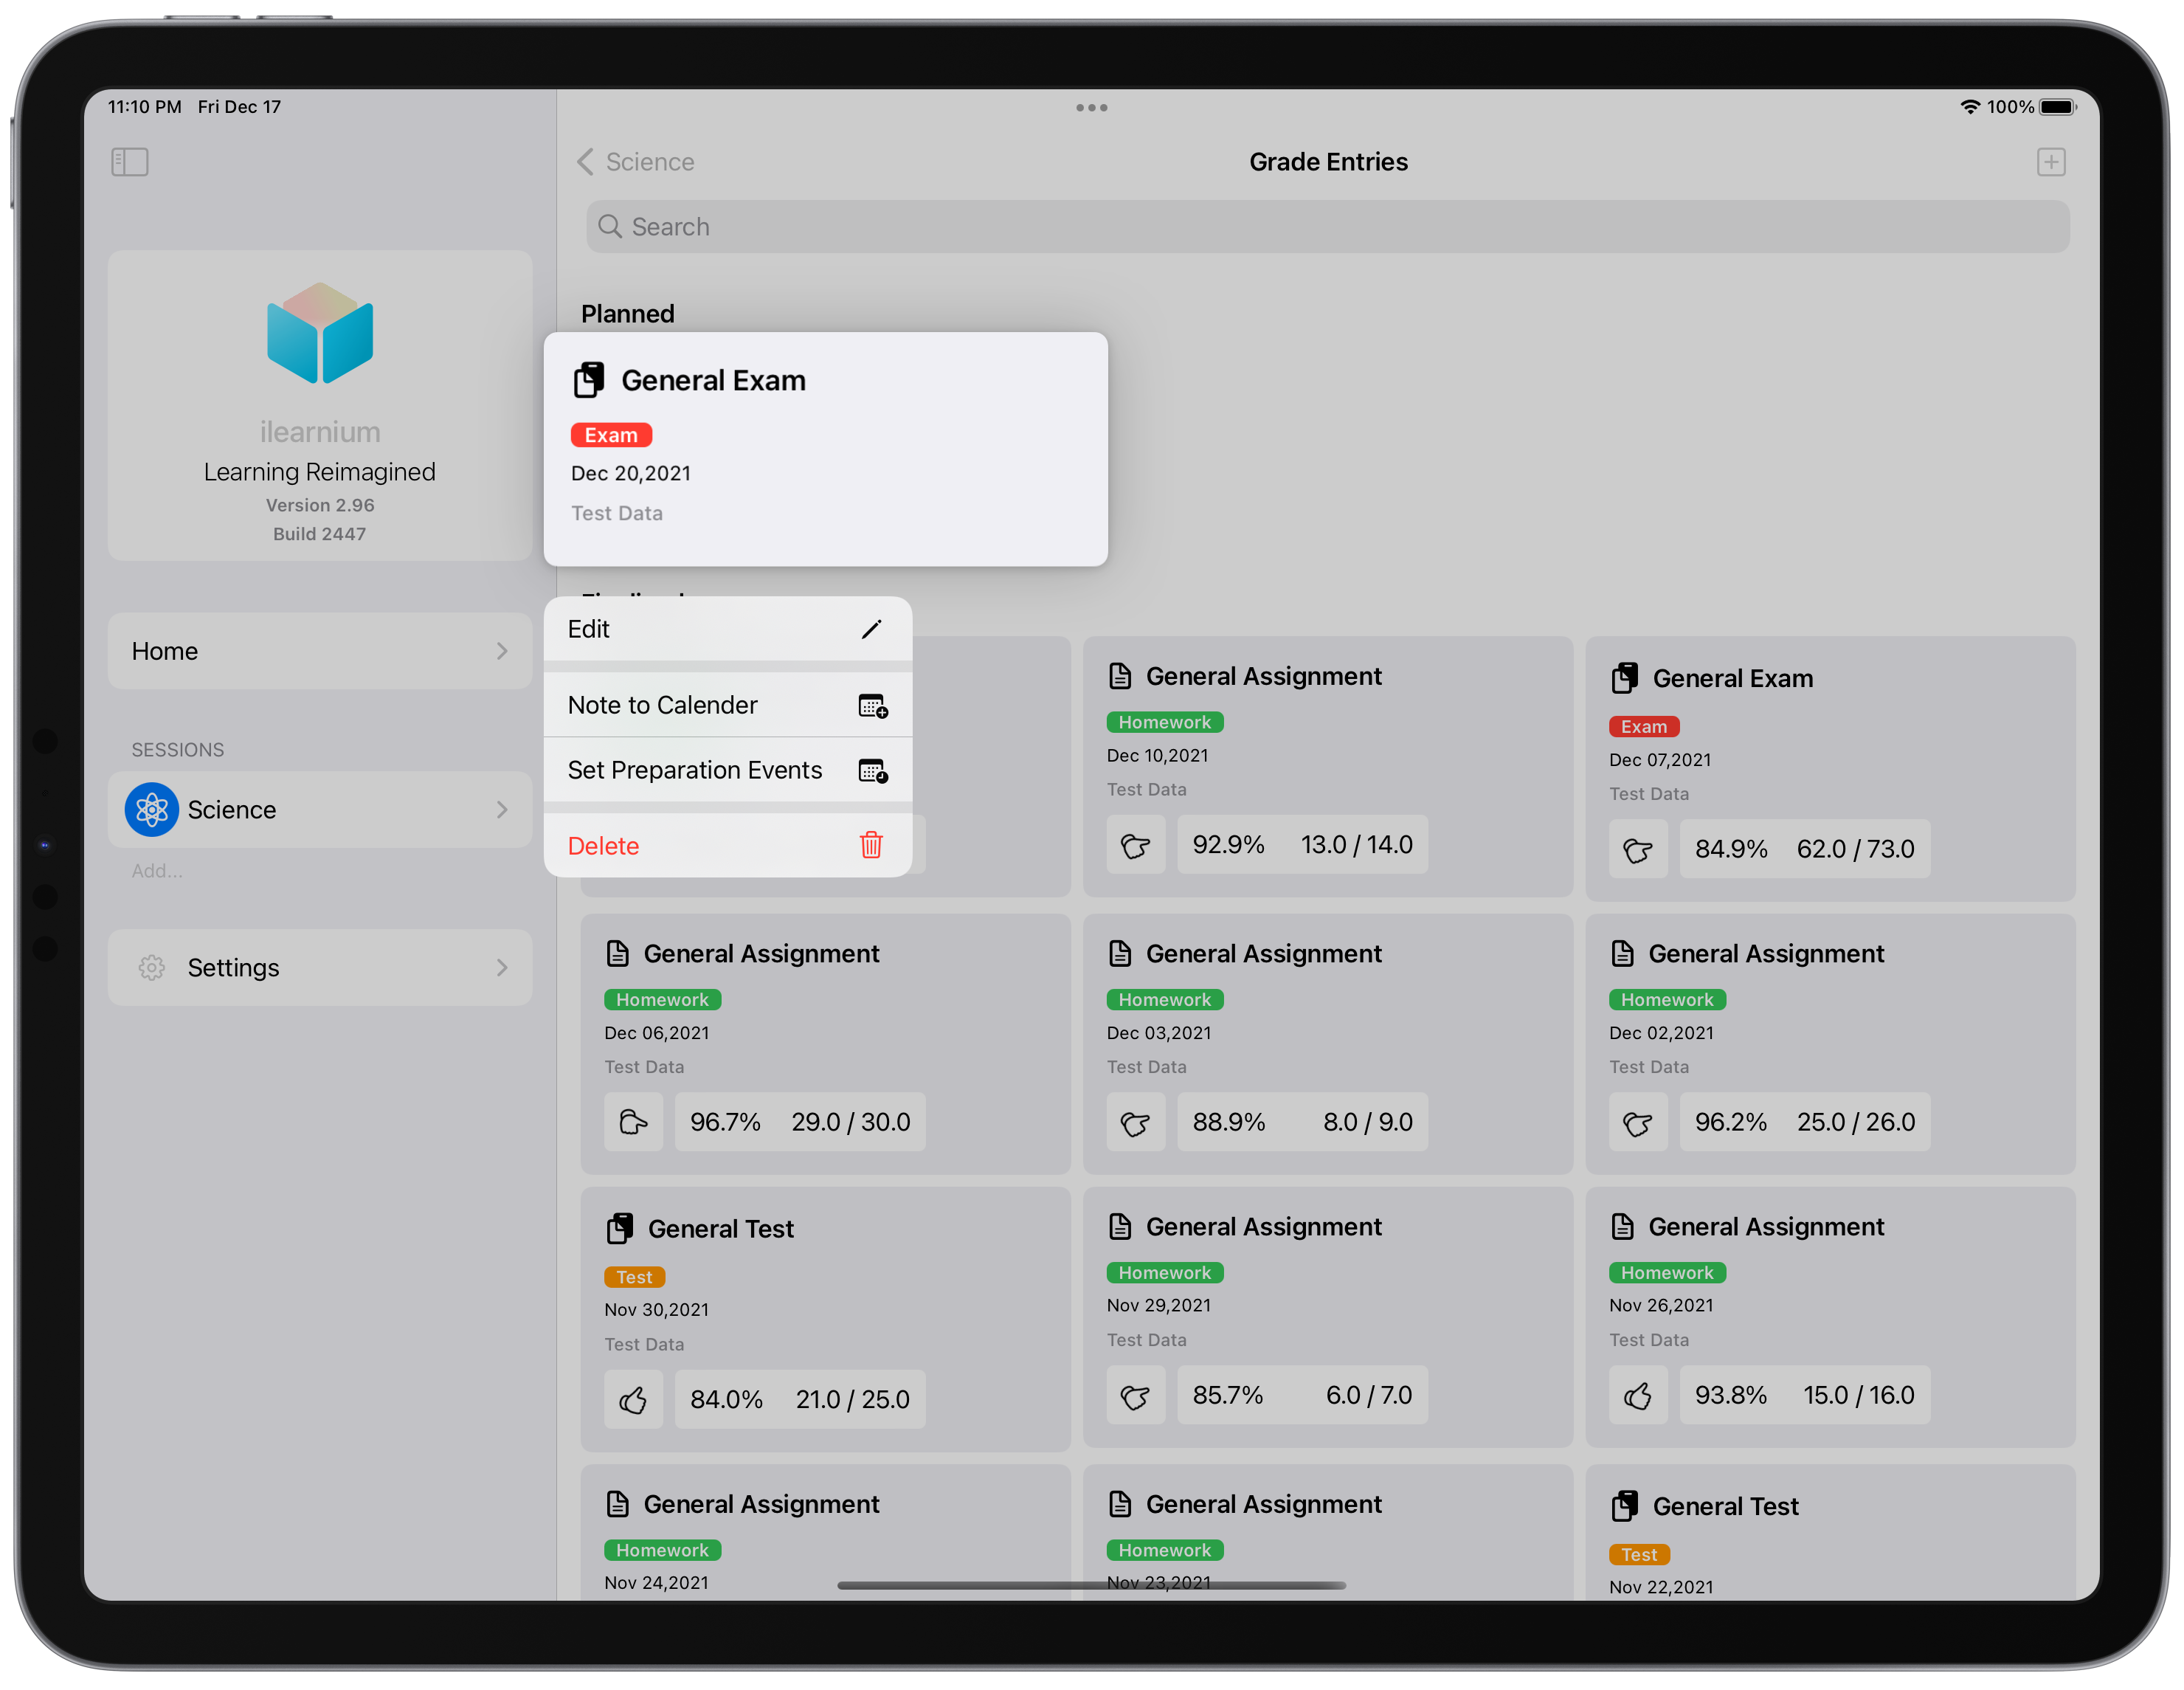This screenshot has width=2184, height=1690.
Task: Tap the 84.9% exam grade hand icon
Action: 1637,850
